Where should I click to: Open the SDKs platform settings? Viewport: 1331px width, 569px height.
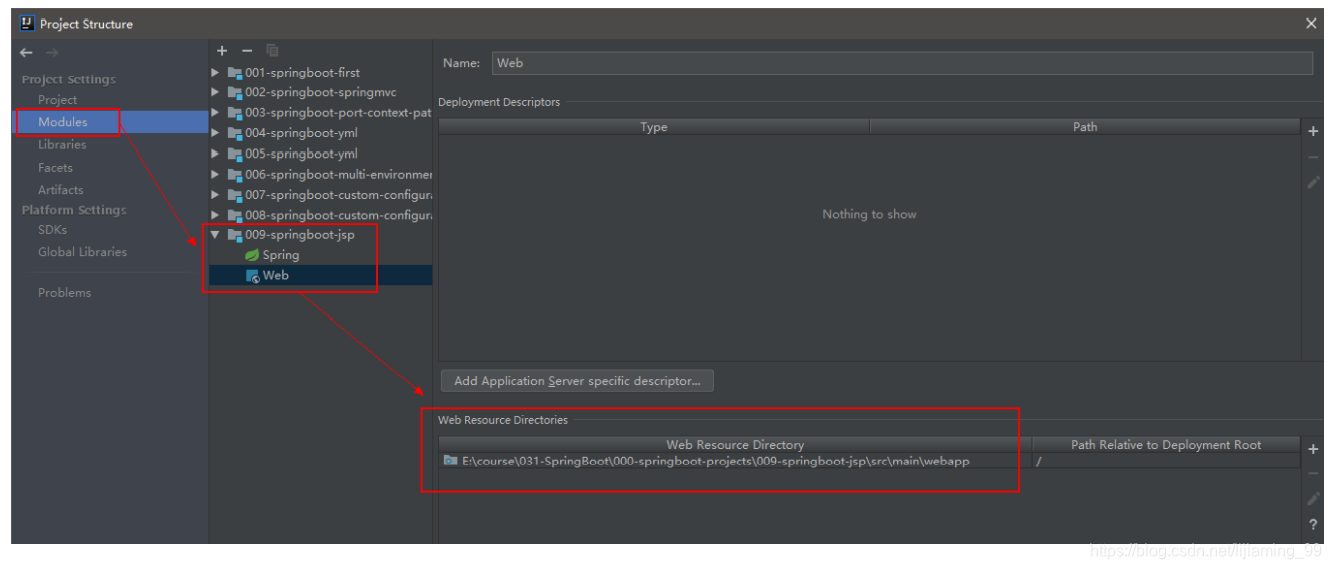click(x=52, y=230)
